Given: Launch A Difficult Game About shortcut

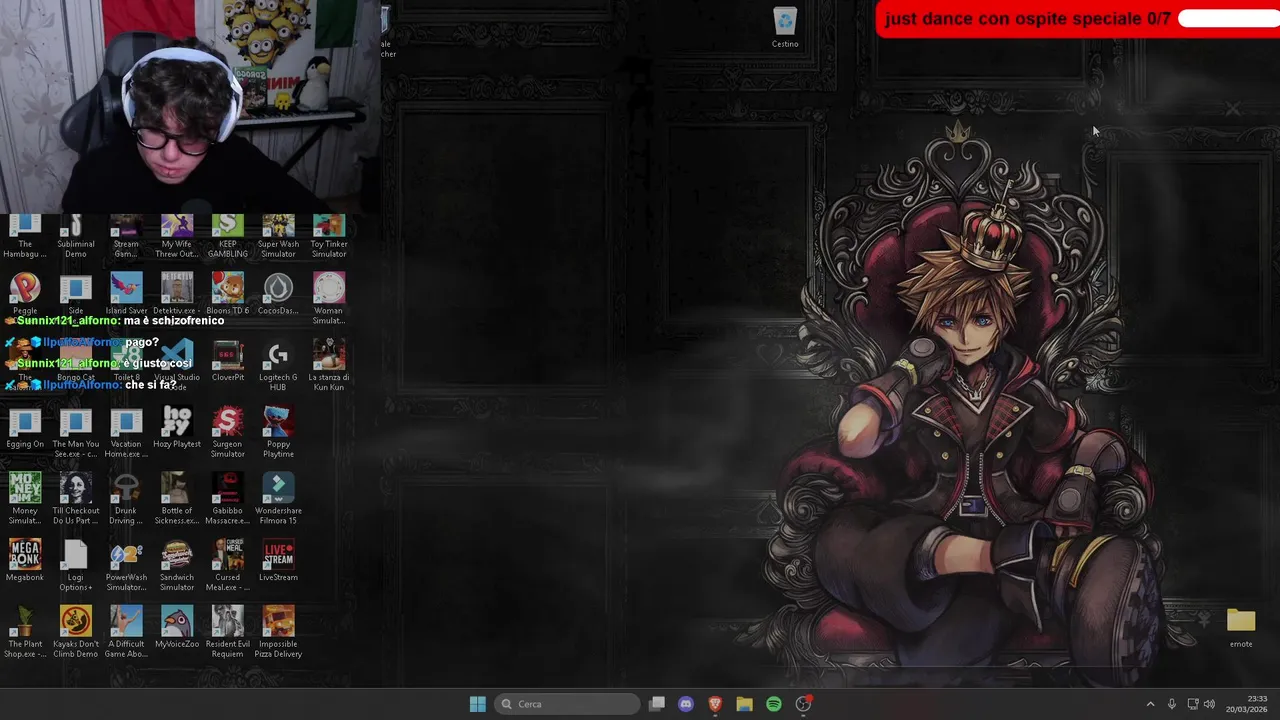Looking at the screenshot, I should coord(126,633).
